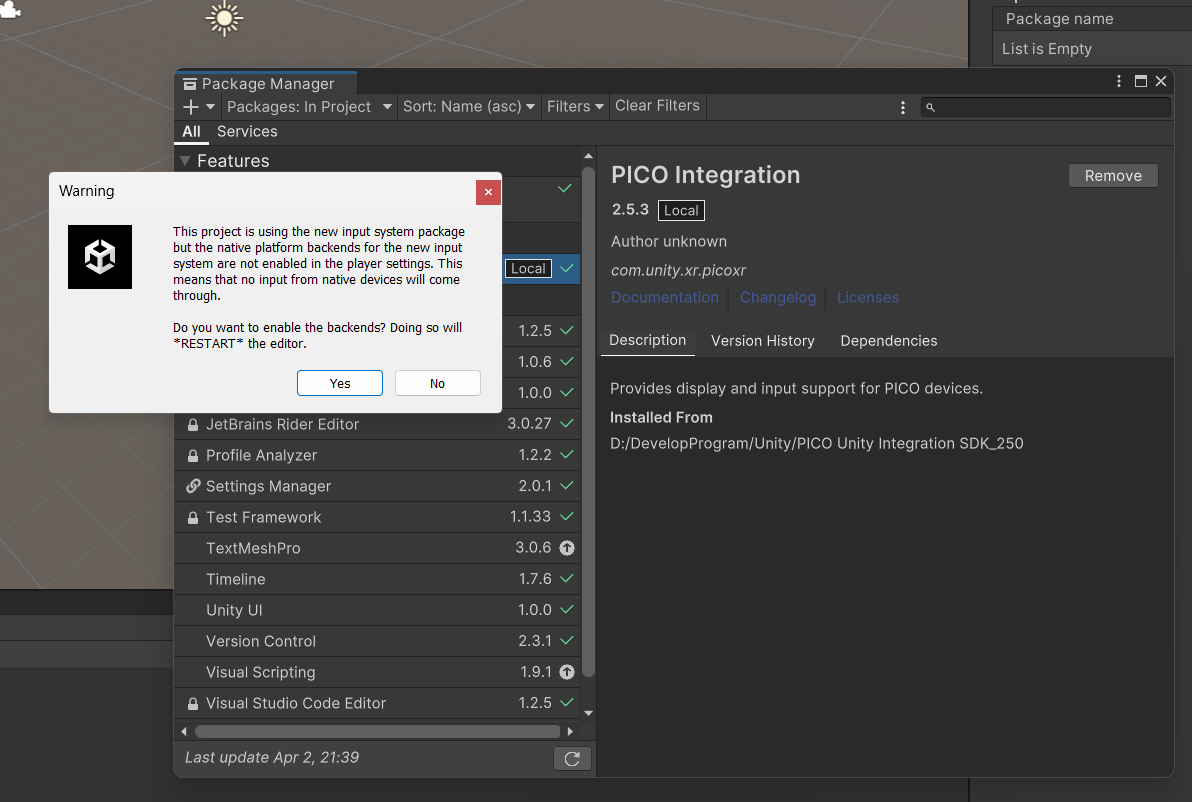Click the lock icon on Profile Analyzer
The width and height of the screenshot is (1192, 802).
pyautogui.click(x=193, y=456)
